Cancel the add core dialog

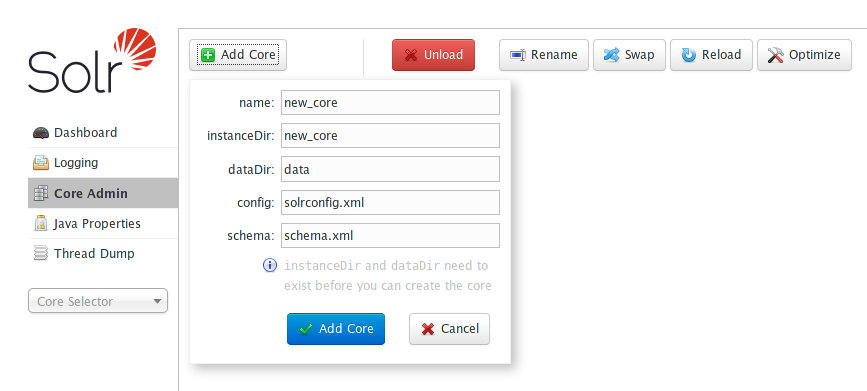tap(450, 329)
